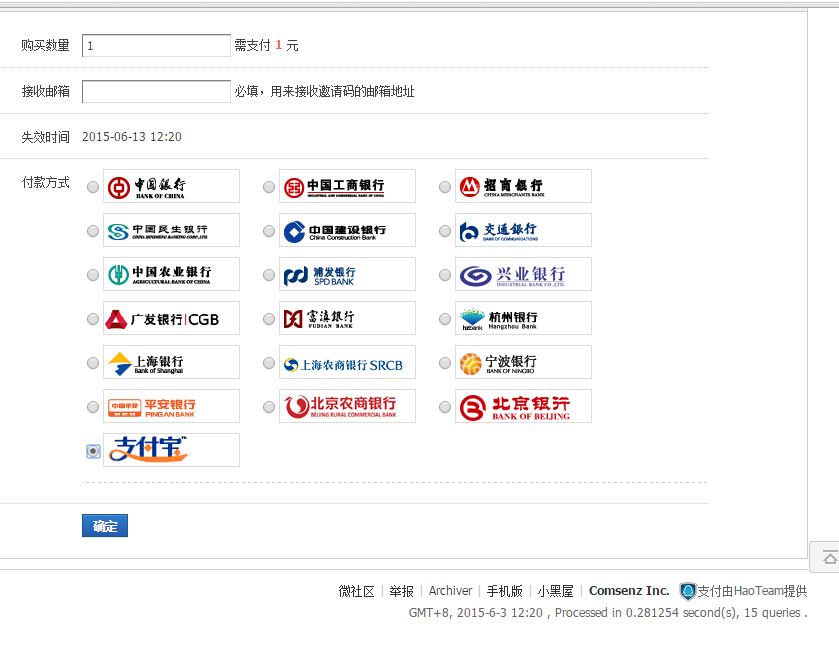The height and width of the screenshot is (663, 839).
Task: Open the 举报 footer link
Action: pos(401,591)
